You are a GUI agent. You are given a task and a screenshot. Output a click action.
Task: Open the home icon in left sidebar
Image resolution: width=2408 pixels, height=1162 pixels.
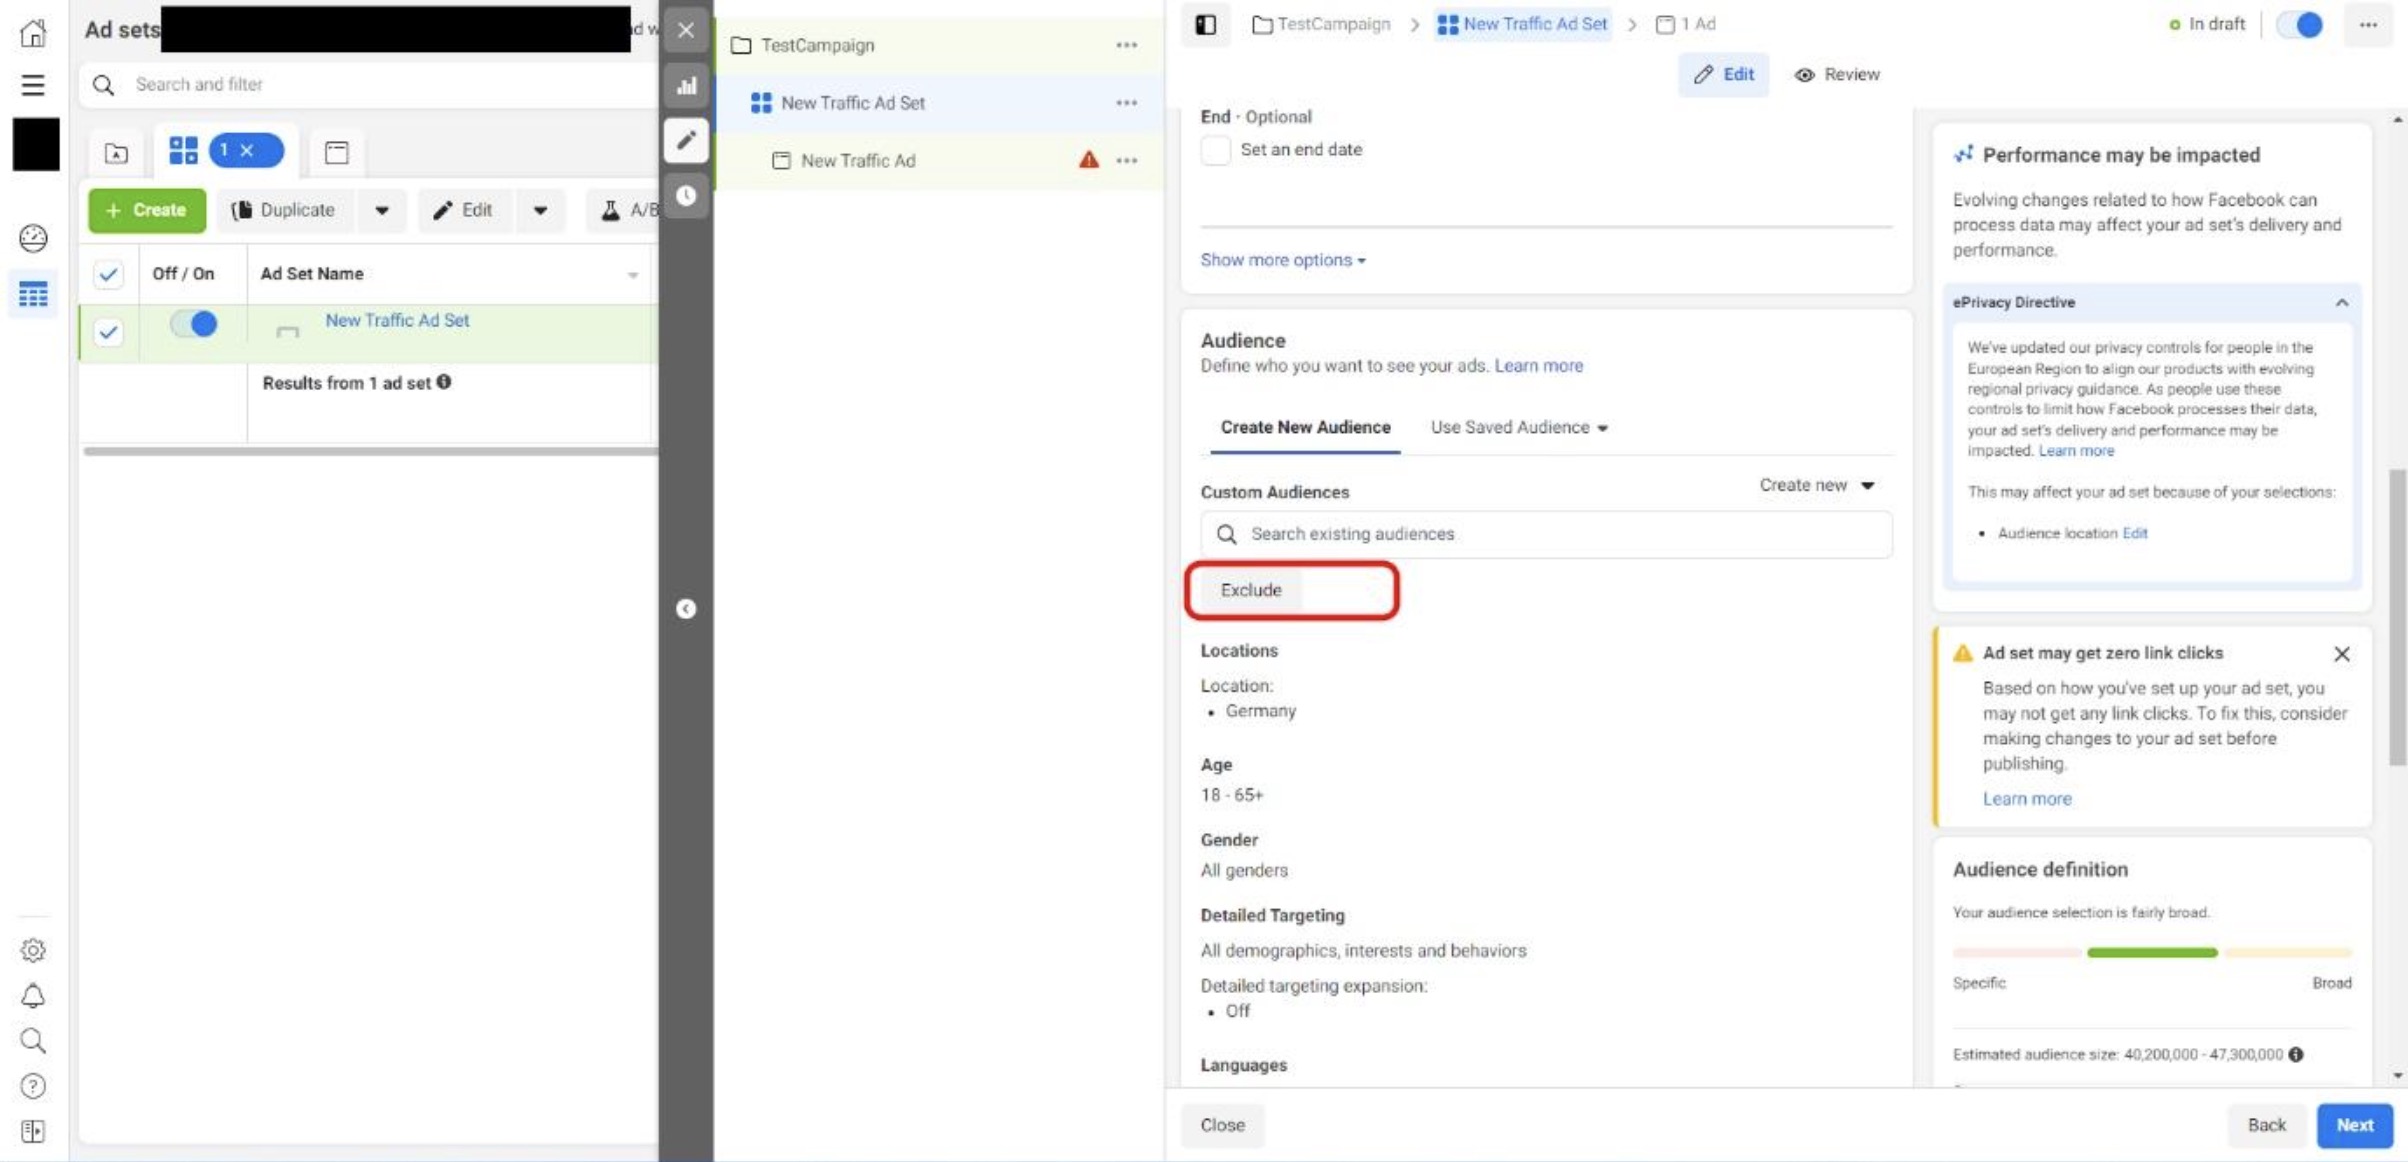pyautogui.click(x=33, y=33)
